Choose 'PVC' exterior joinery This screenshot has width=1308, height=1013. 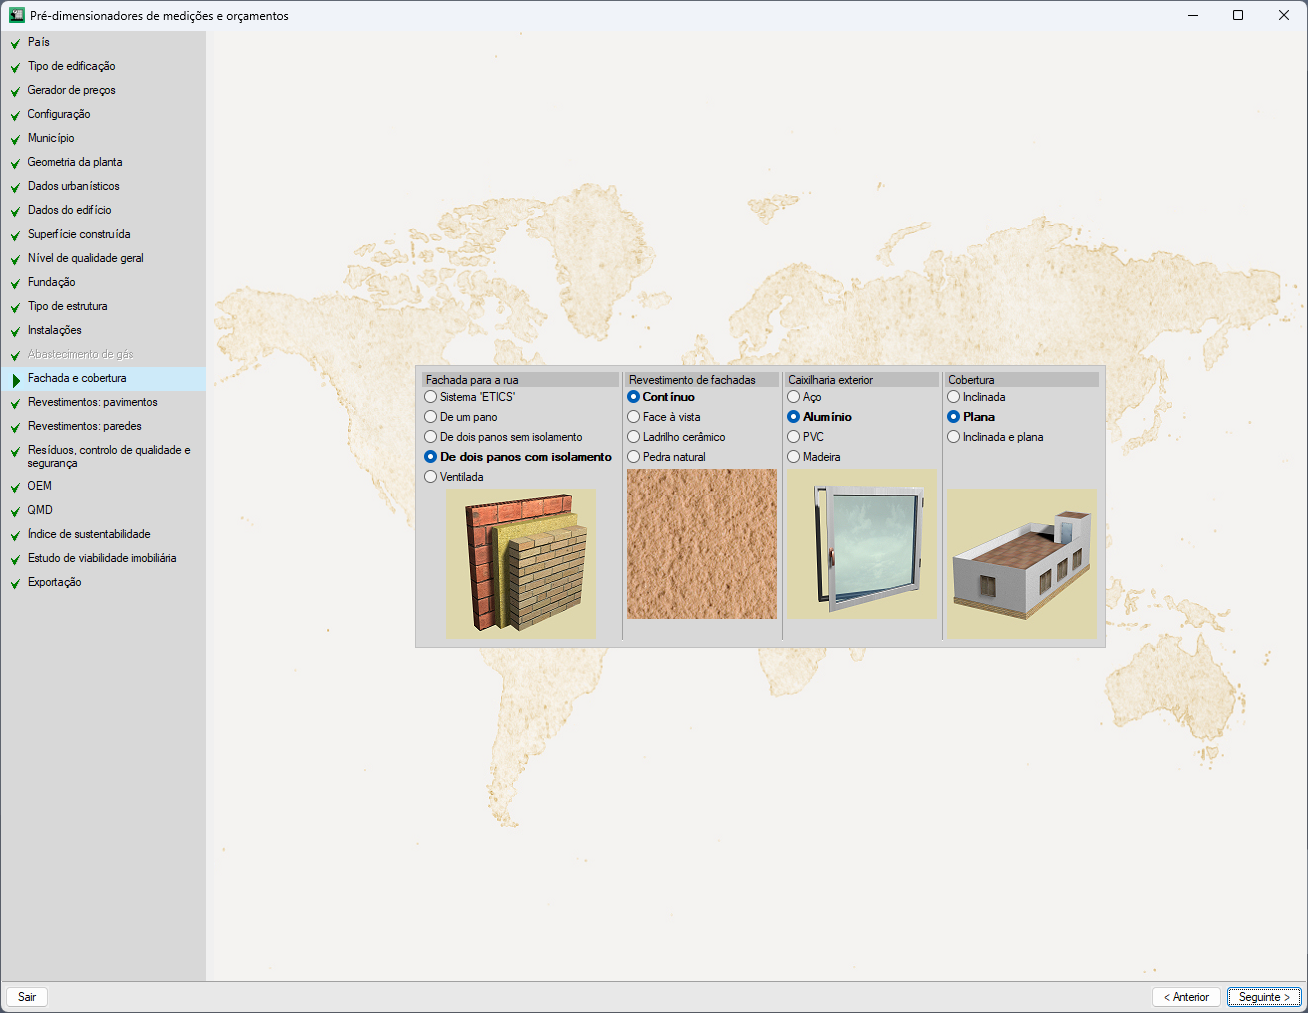pos(806,437)
